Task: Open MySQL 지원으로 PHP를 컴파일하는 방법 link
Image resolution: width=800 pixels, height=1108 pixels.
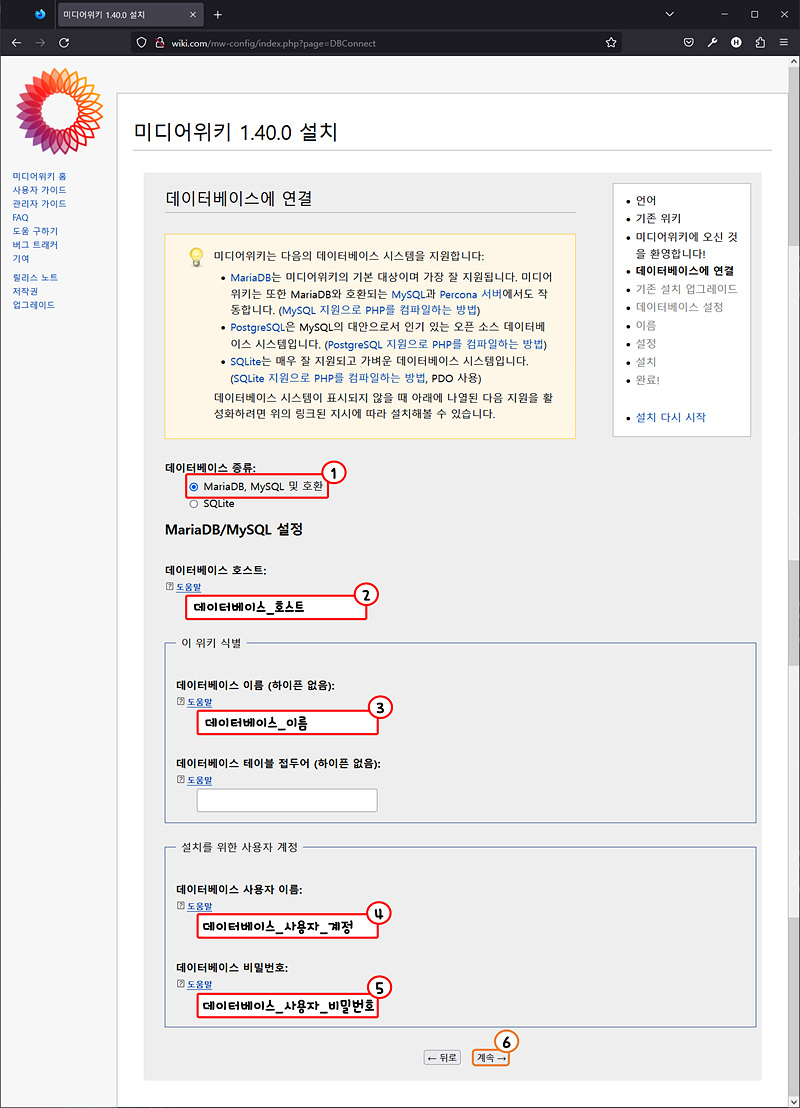Action: [x=380, y=310]
